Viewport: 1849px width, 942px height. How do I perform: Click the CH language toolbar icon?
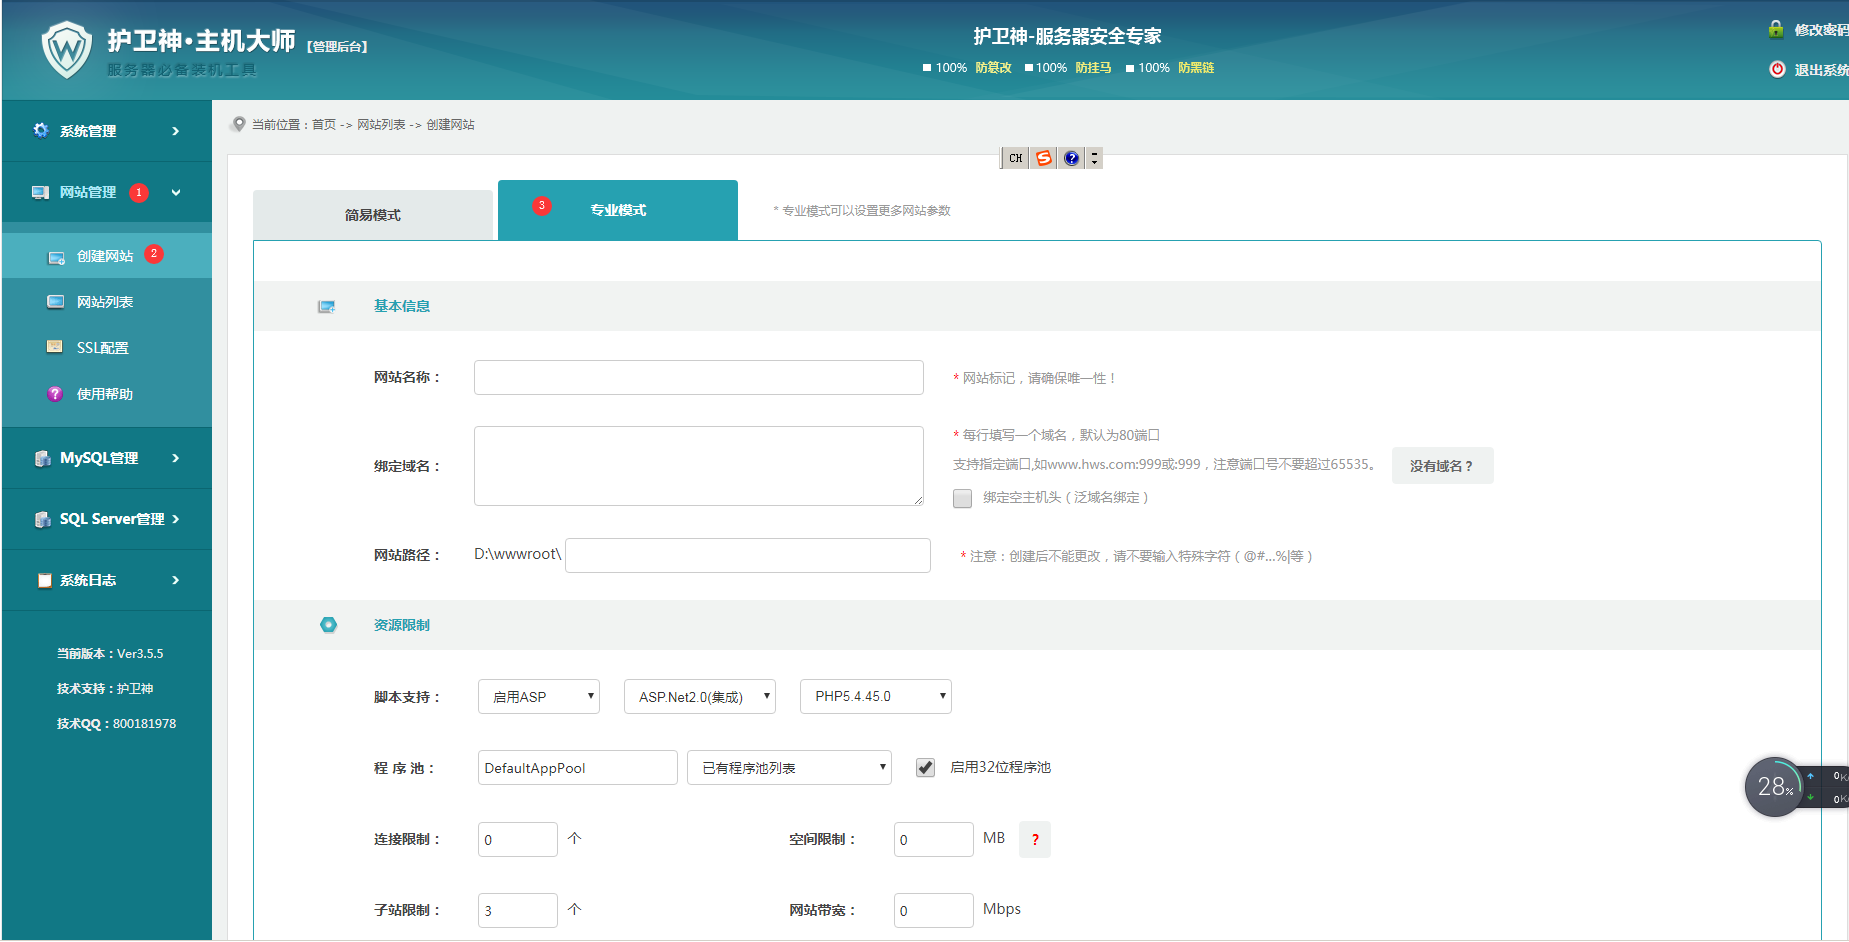click(1014, 157)
